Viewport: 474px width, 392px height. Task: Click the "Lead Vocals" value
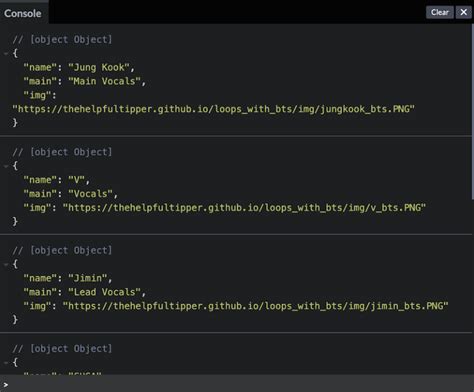104,292
